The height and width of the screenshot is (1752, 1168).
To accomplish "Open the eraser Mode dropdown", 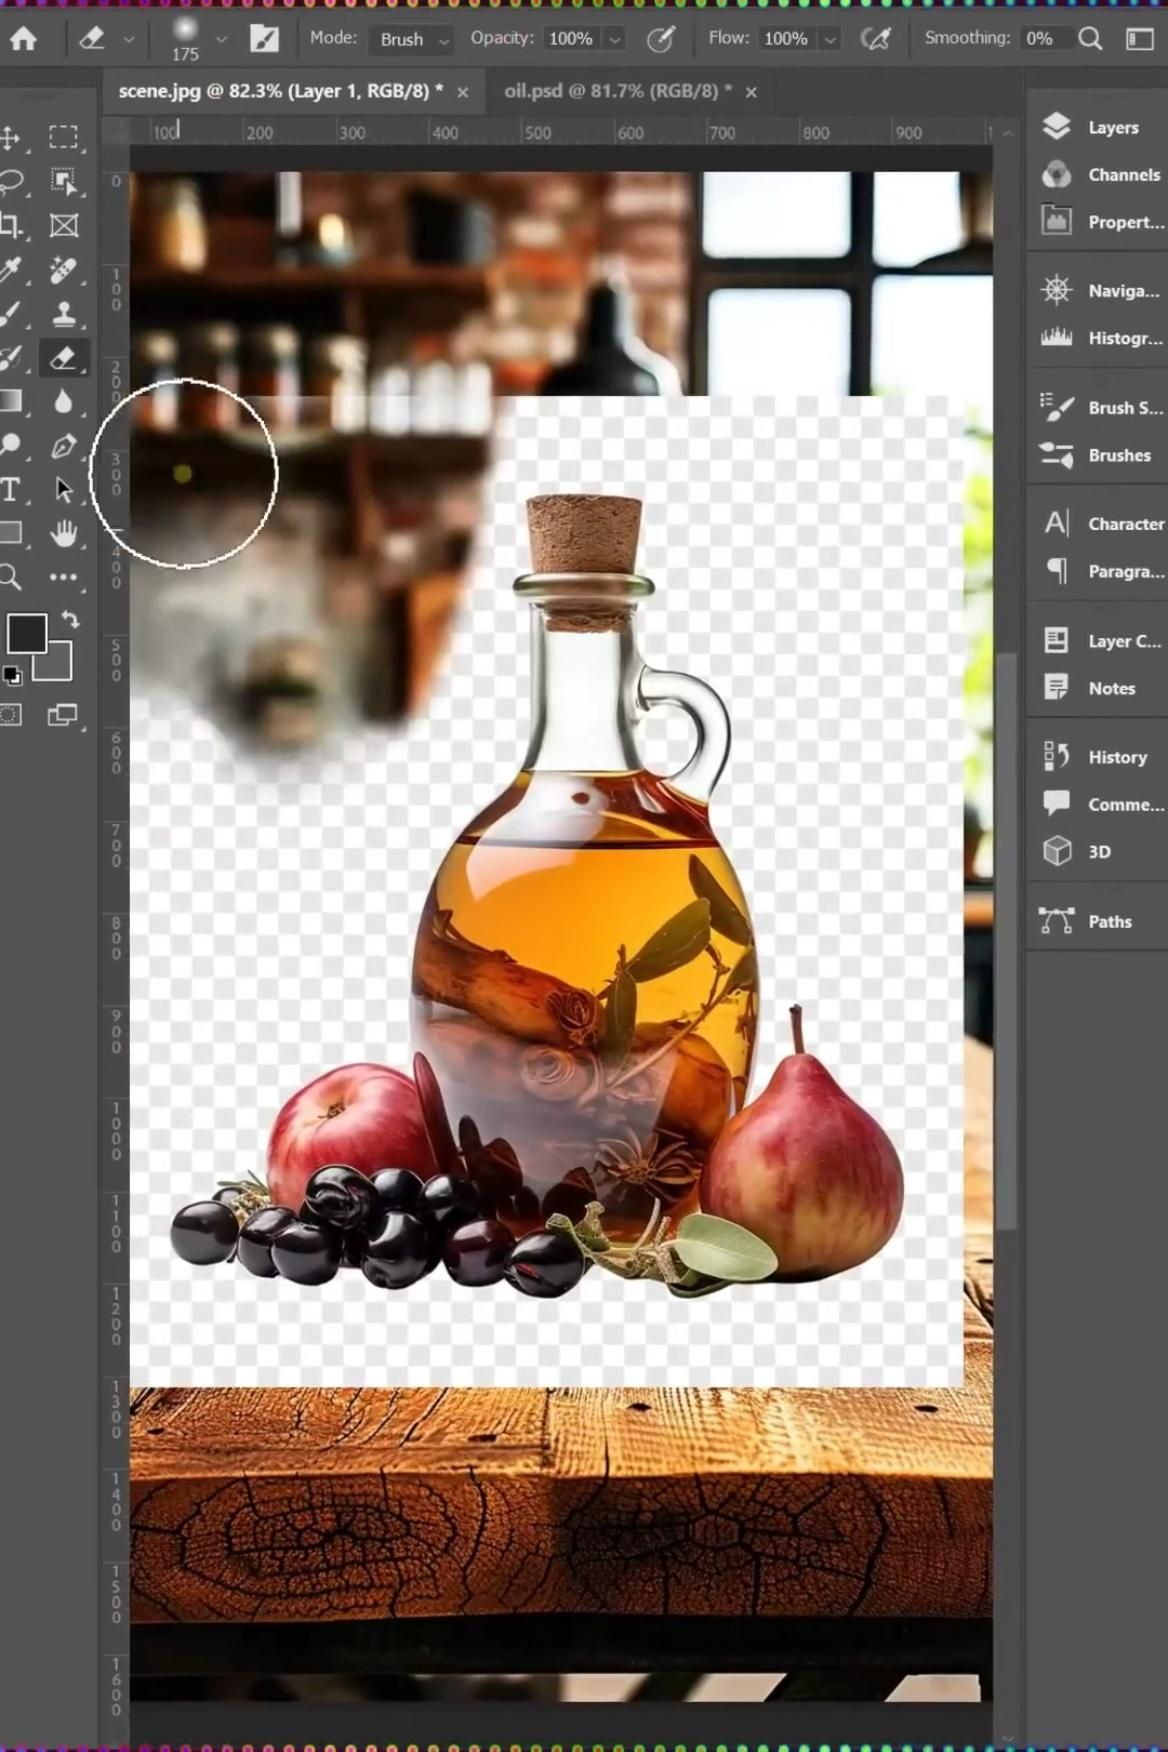I will [x=412, y=39].
